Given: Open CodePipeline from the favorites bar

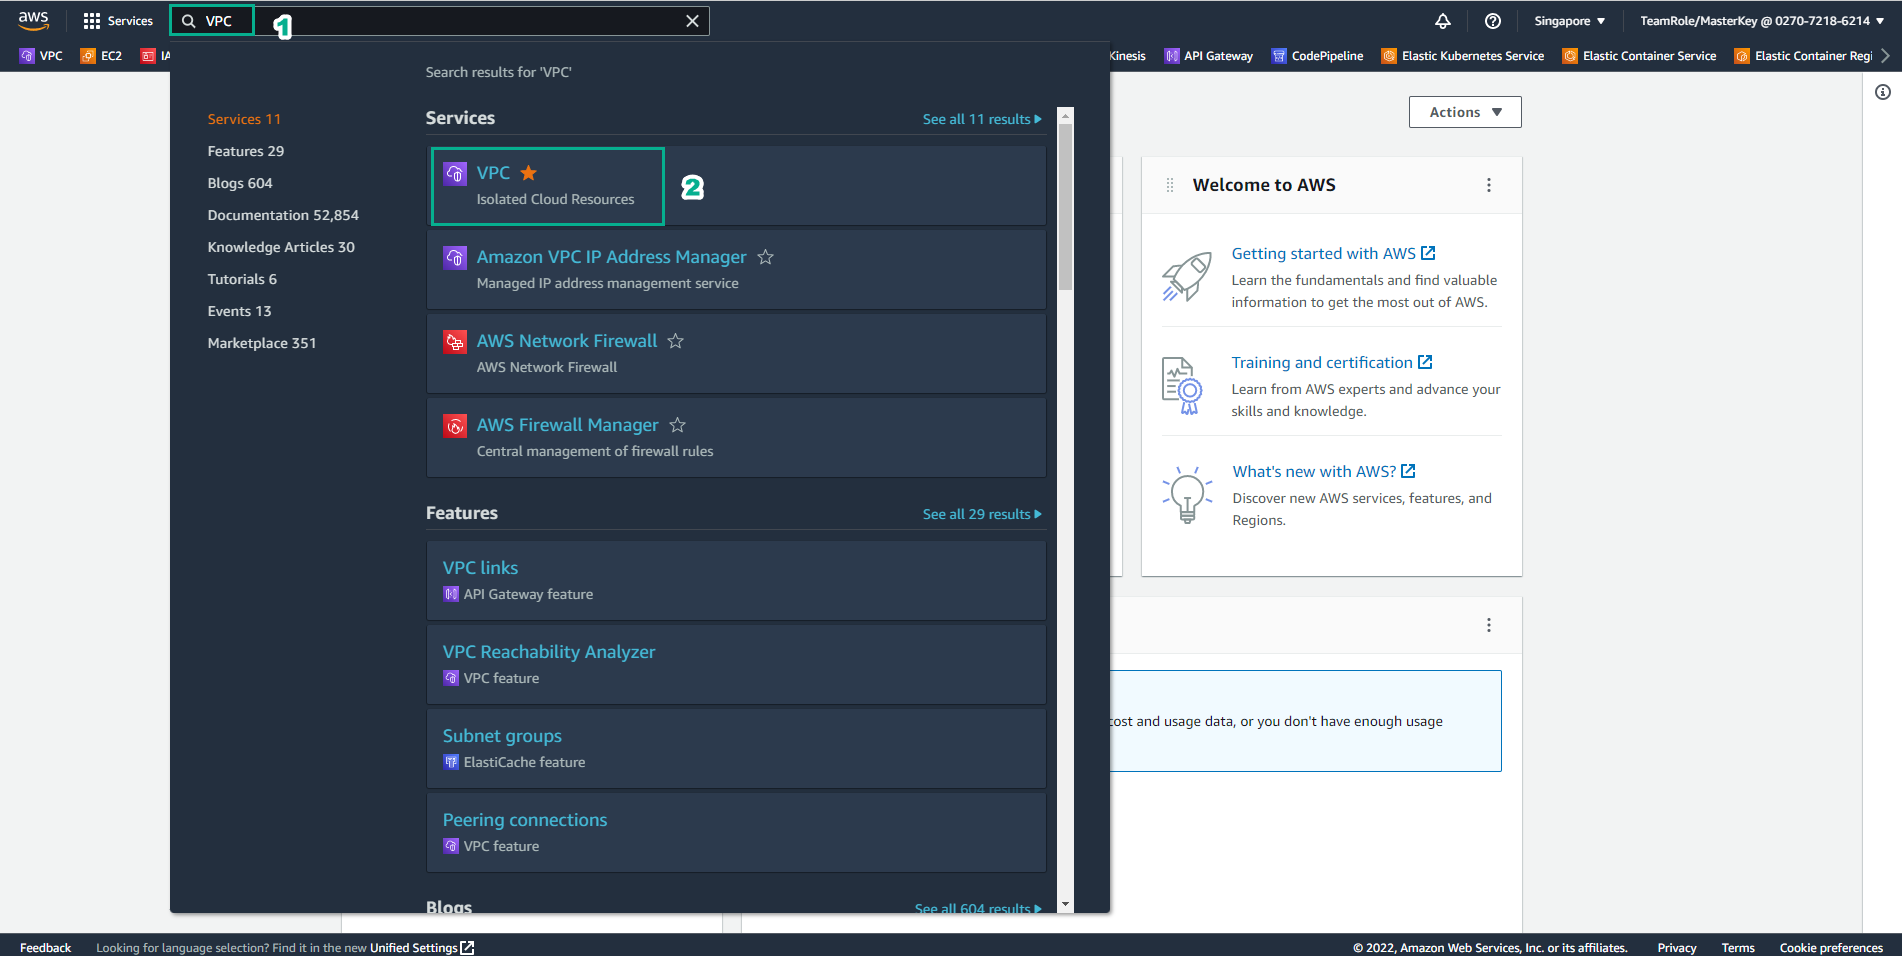Looking at the screenshot, I should [1317, 55].
